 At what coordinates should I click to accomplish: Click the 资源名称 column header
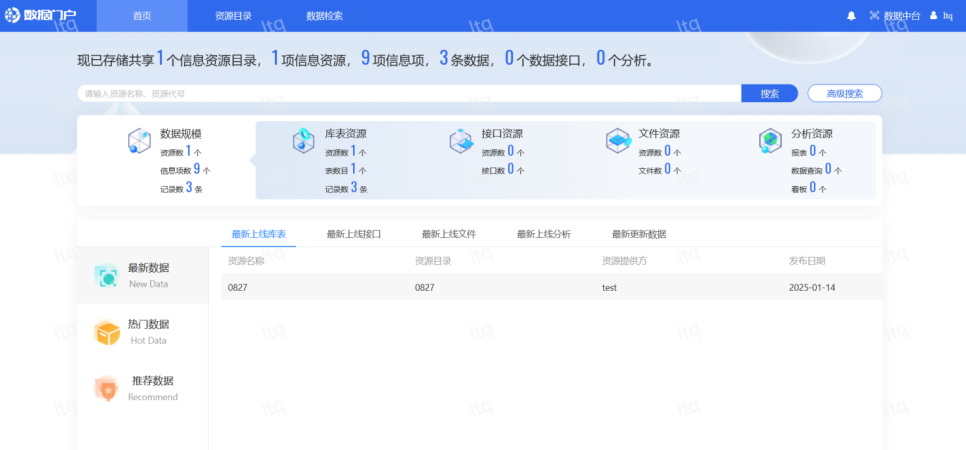coord(246,261)
